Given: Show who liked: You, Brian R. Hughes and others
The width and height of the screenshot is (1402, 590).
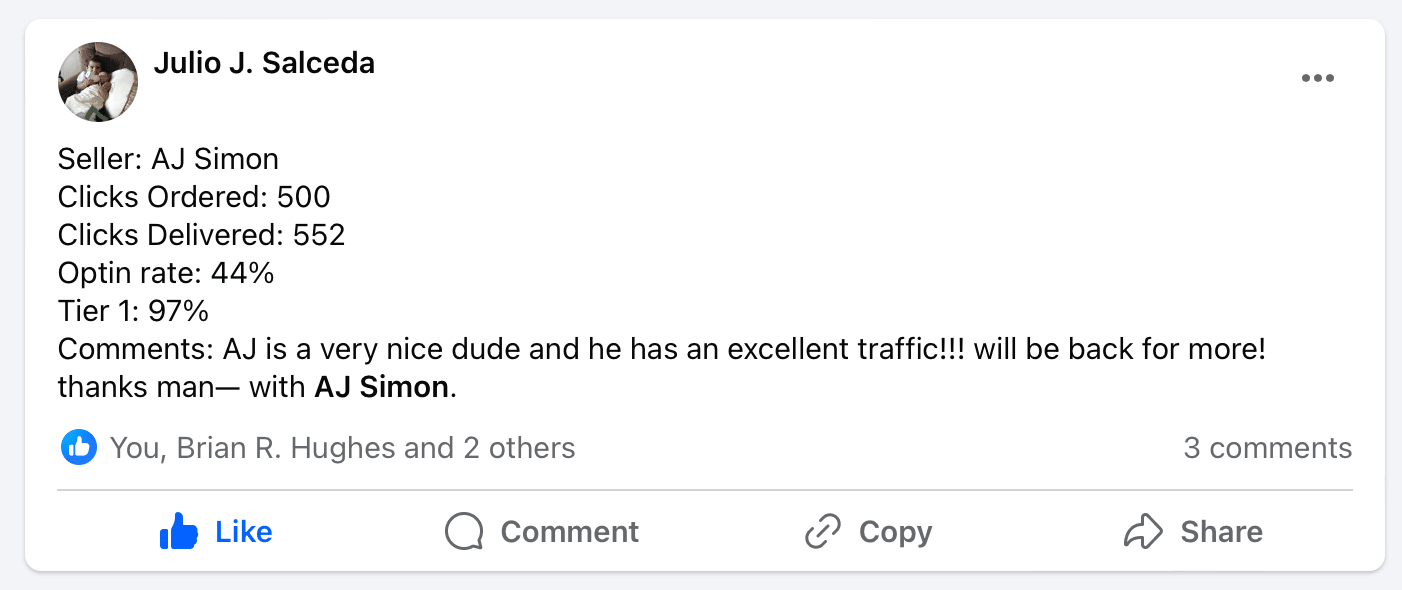Looking at the screenshot, I should tap(342, 448).
